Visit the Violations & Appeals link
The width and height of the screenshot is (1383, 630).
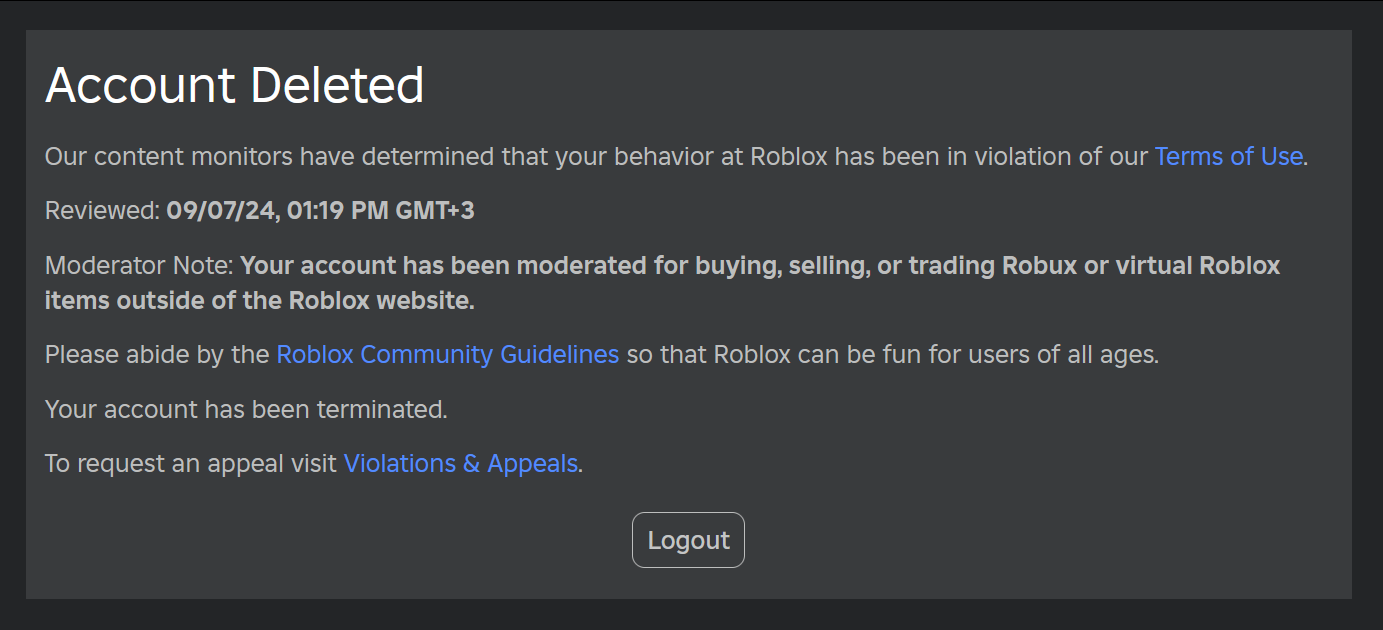460,463
